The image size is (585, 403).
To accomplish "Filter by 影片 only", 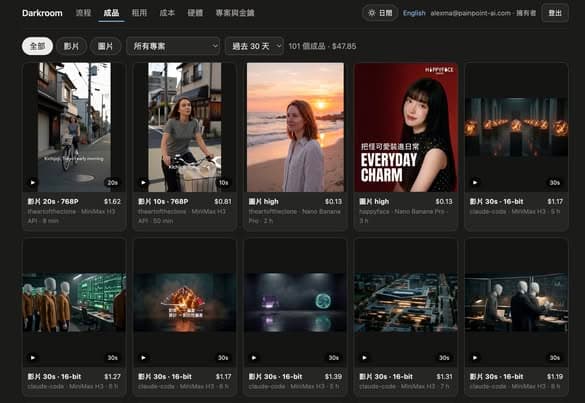I will 71,46.
